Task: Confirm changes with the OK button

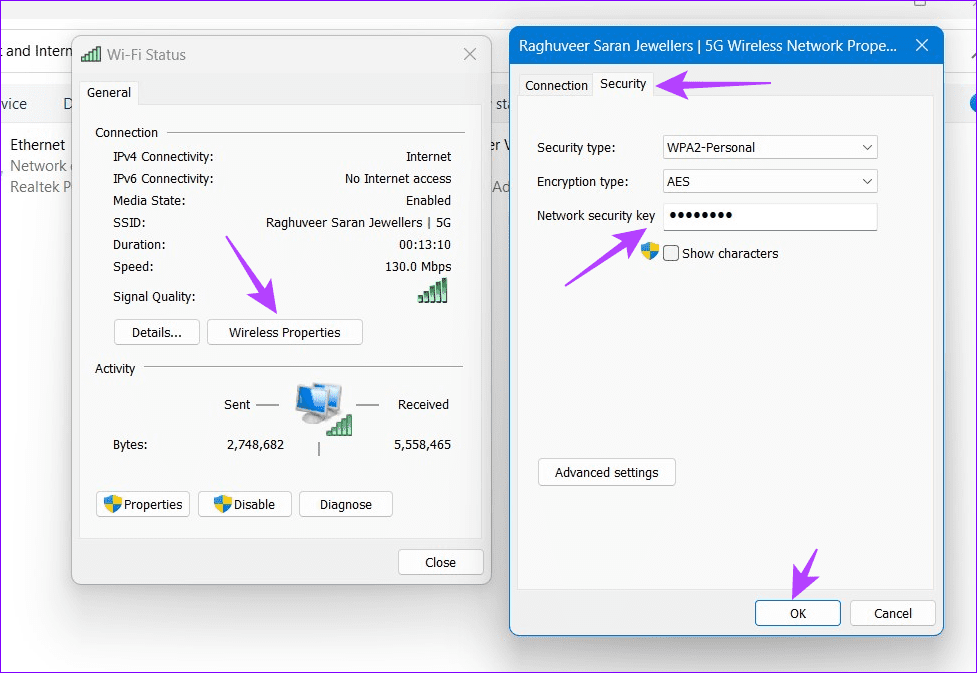Action: pos(797,613)
